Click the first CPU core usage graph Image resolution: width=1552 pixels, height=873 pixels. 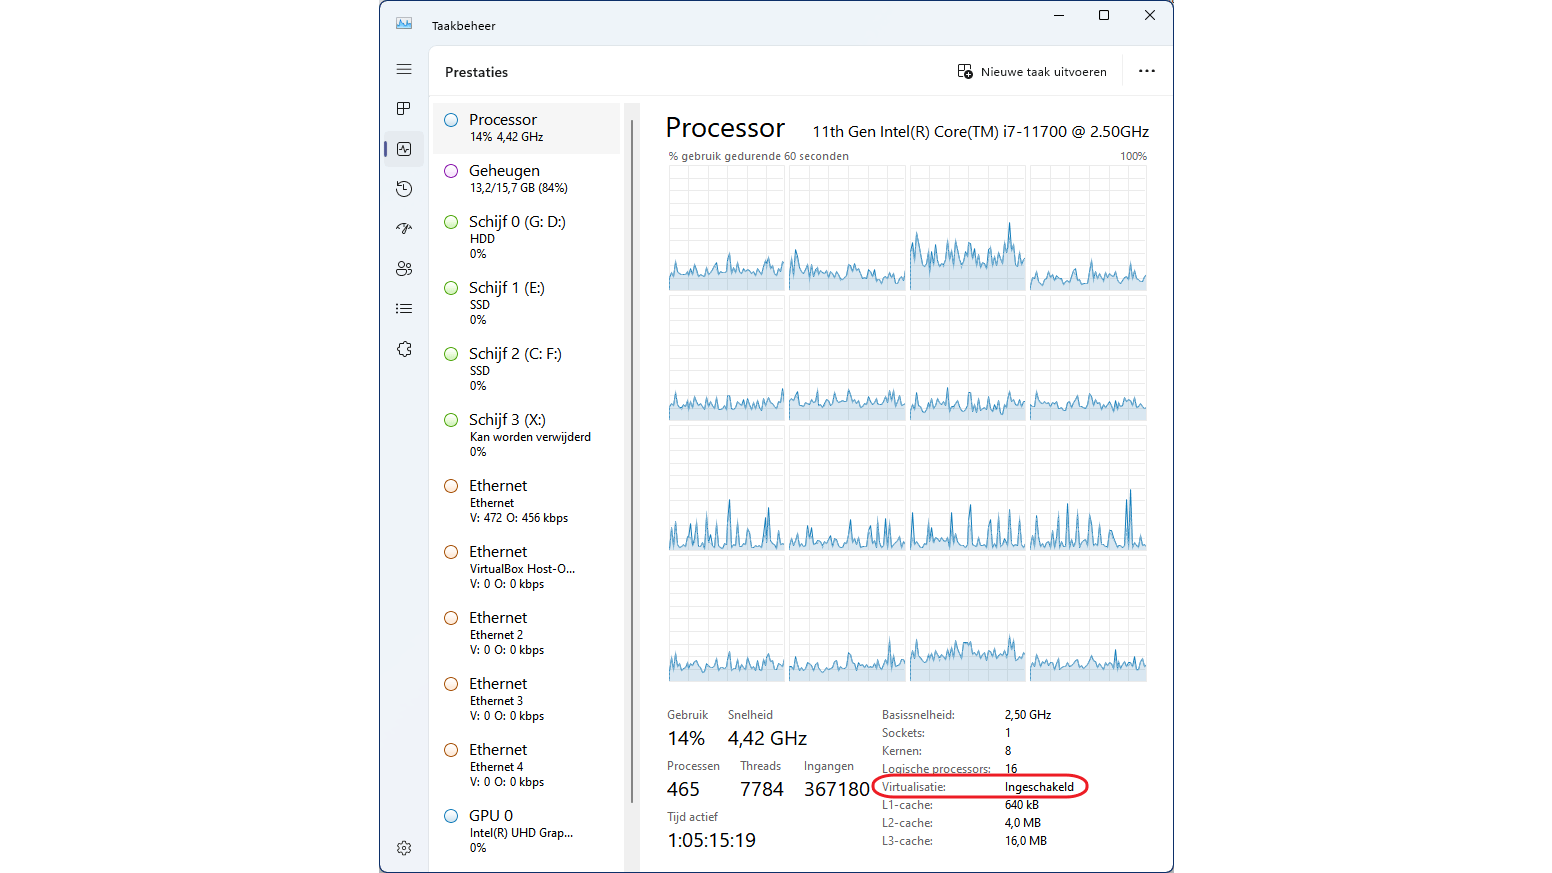(726, 228)
